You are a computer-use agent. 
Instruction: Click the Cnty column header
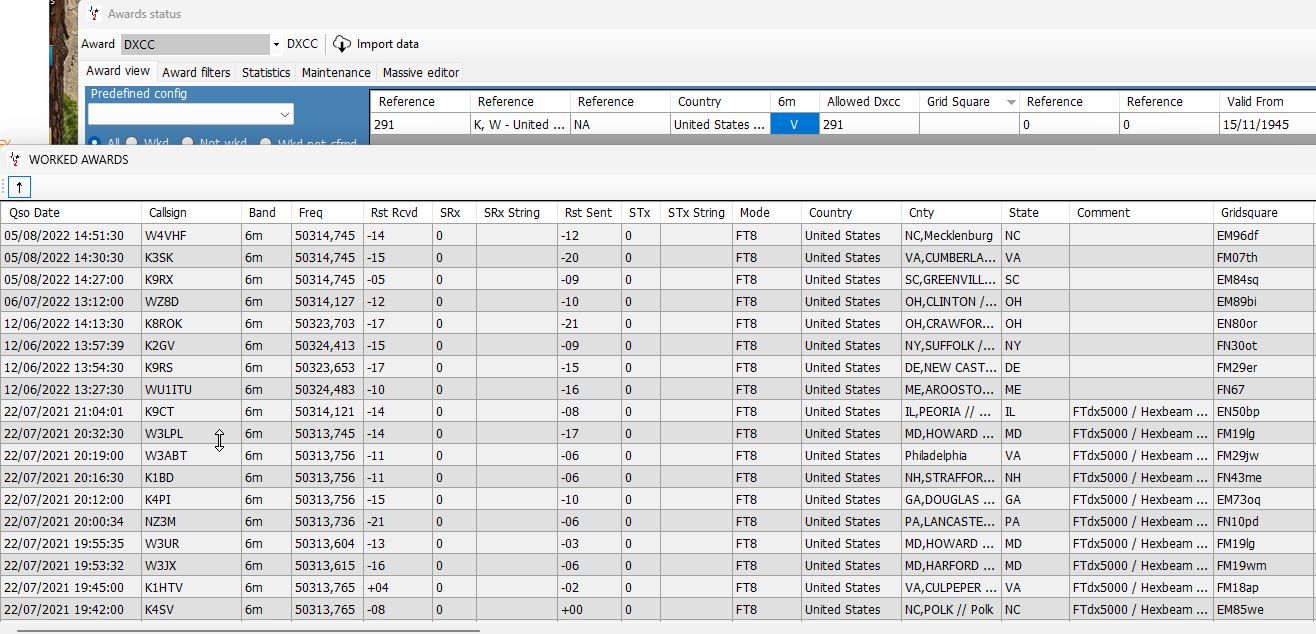pyautogui.click(x=951, y=212)
